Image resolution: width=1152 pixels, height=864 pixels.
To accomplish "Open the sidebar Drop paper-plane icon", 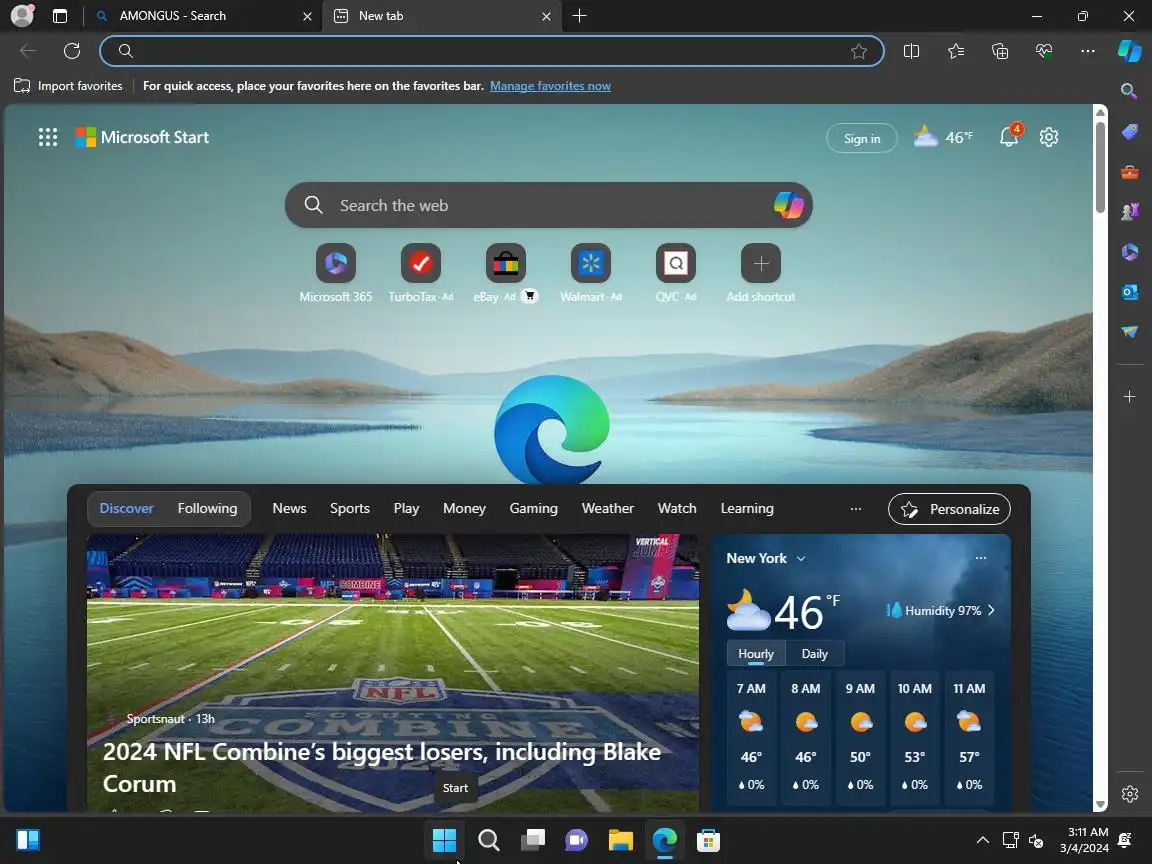I will coord(1129,332).
